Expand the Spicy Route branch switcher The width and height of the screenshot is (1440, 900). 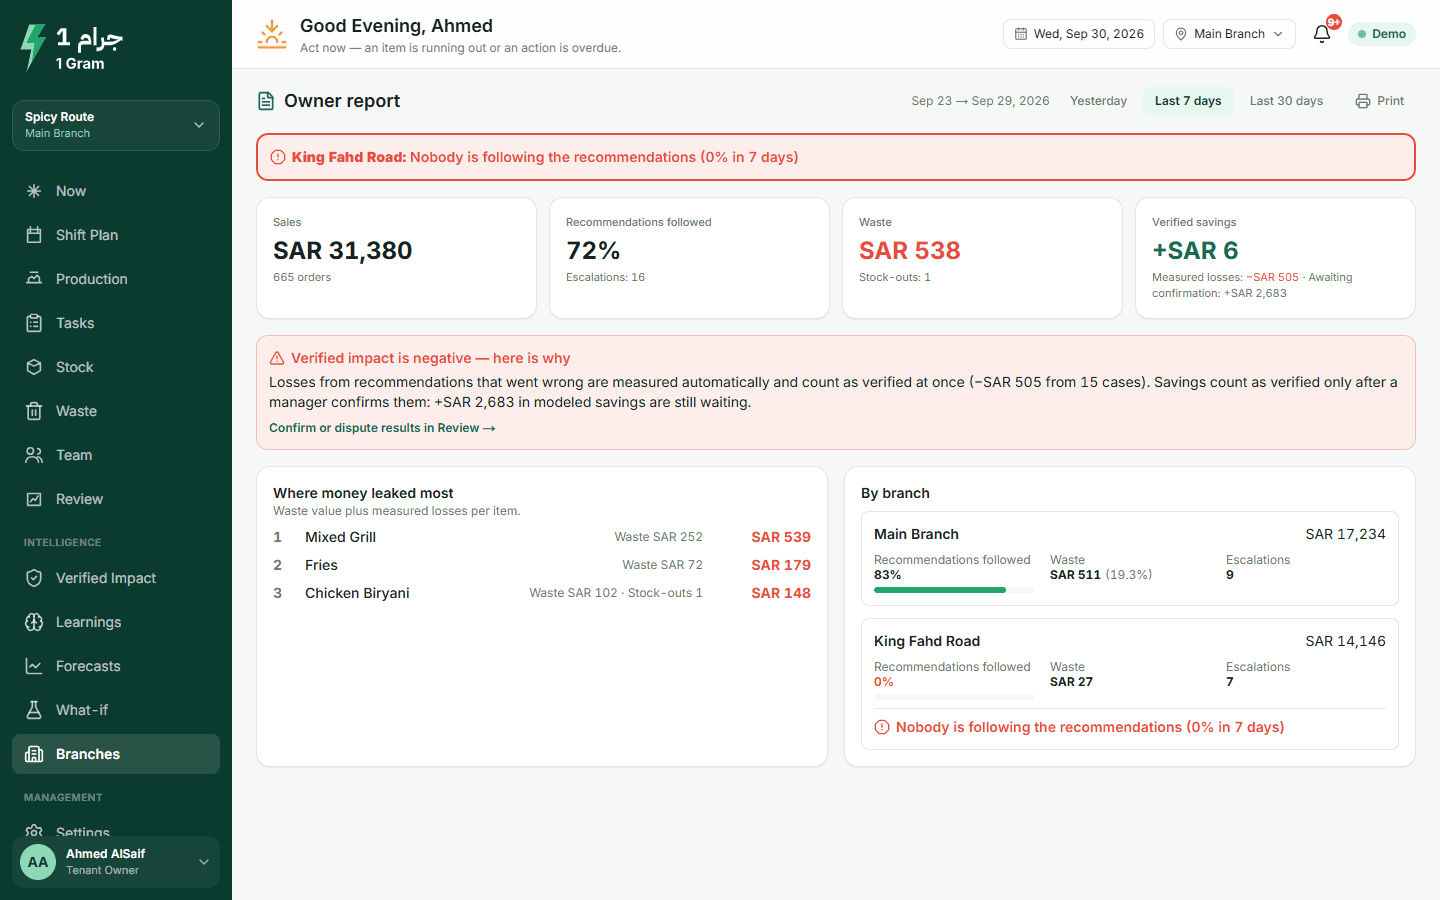[116, 125]
